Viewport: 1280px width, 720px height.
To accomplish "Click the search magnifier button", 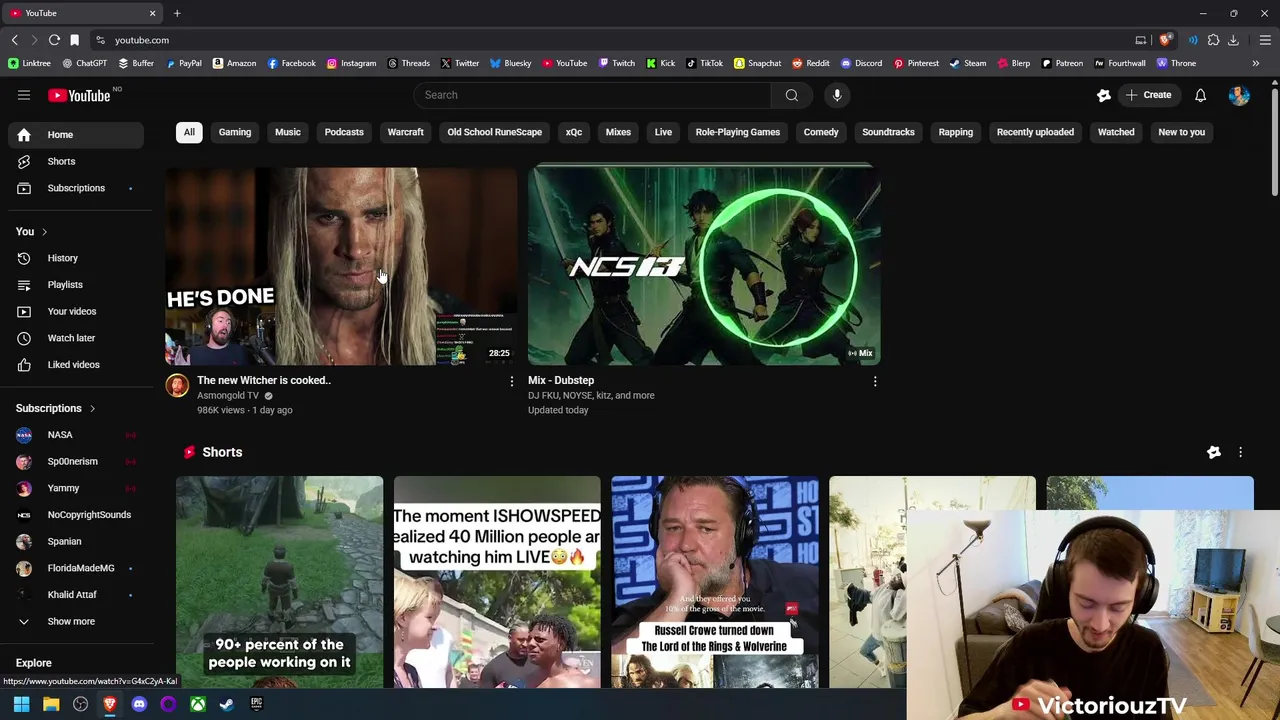I will 791,95.
